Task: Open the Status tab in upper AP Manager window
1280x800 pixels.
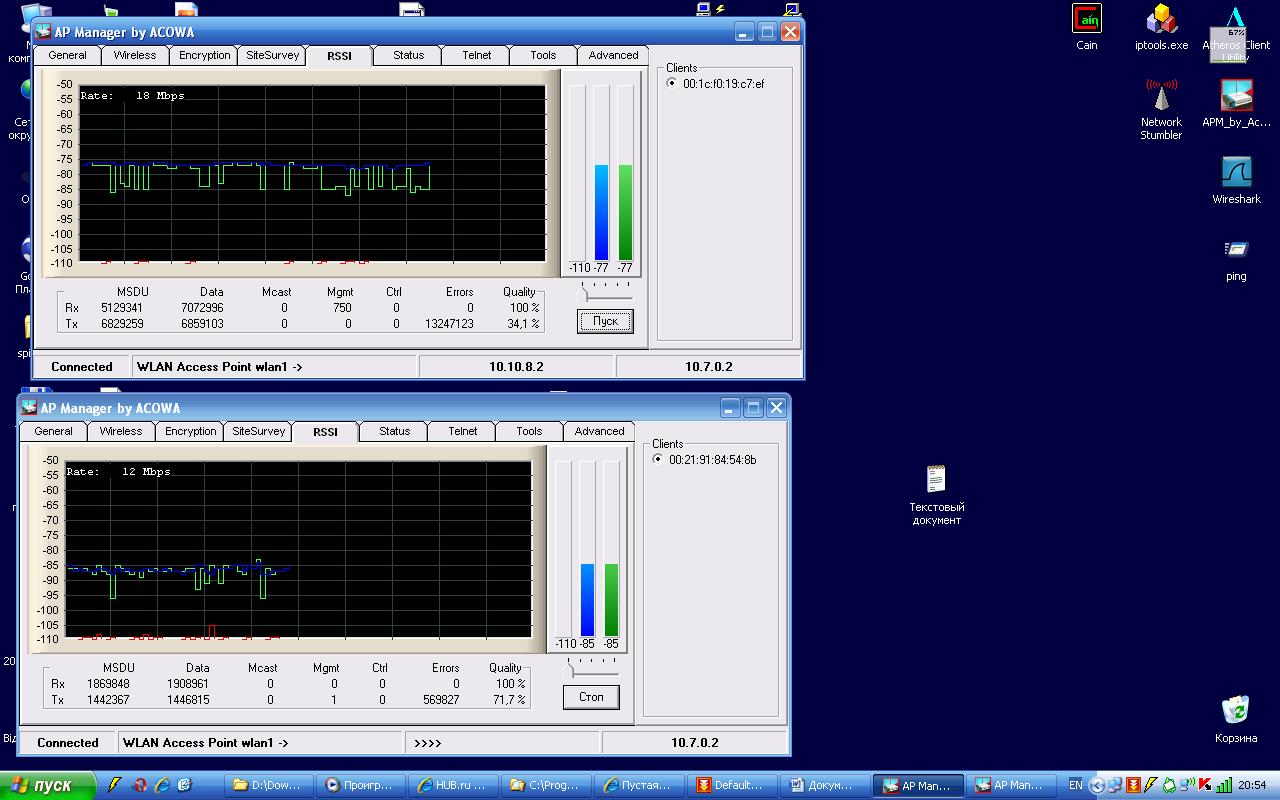Action: [x=408, y=56]
